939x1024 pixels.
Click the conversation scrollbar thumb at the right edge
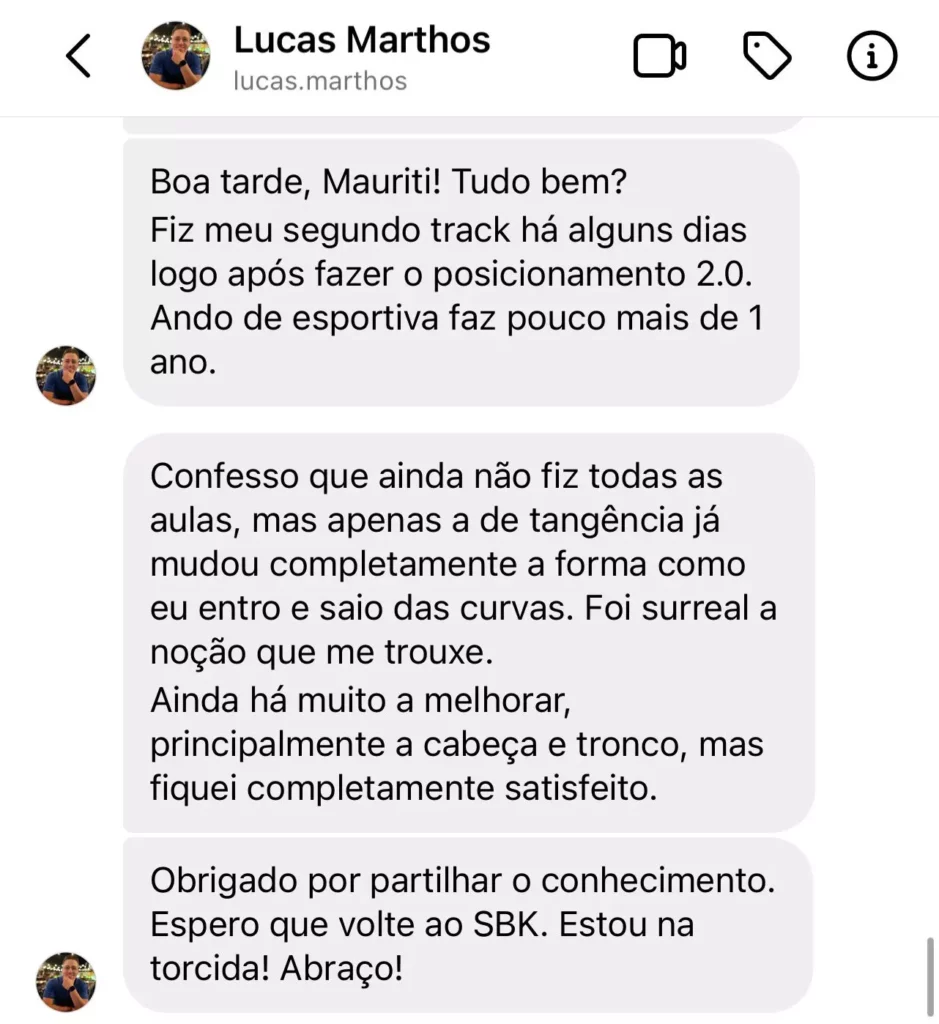930,977
